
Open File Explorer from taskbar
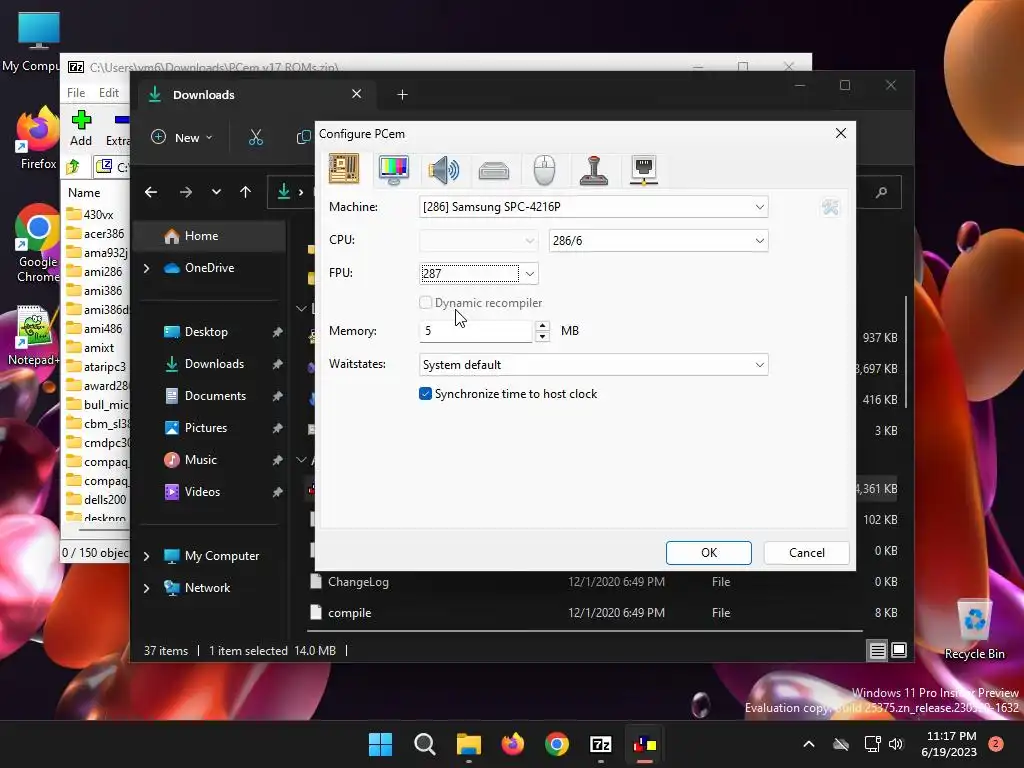click(468, 744)
